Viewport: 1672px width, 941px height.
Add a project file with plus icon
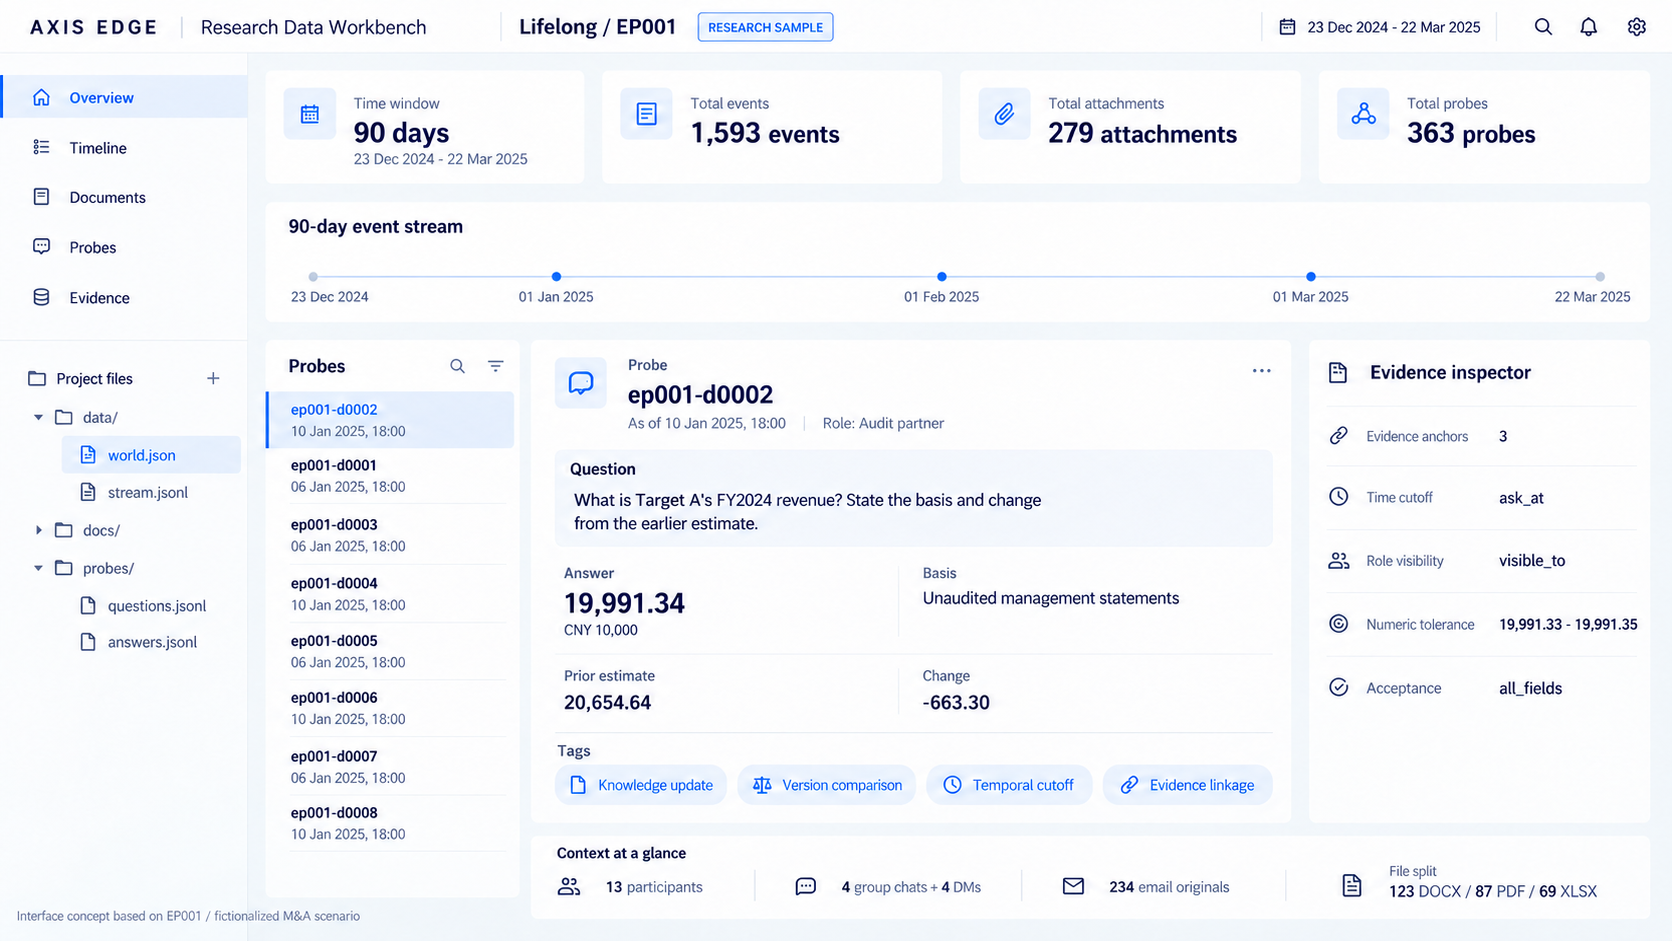click(x=213, y=378)
